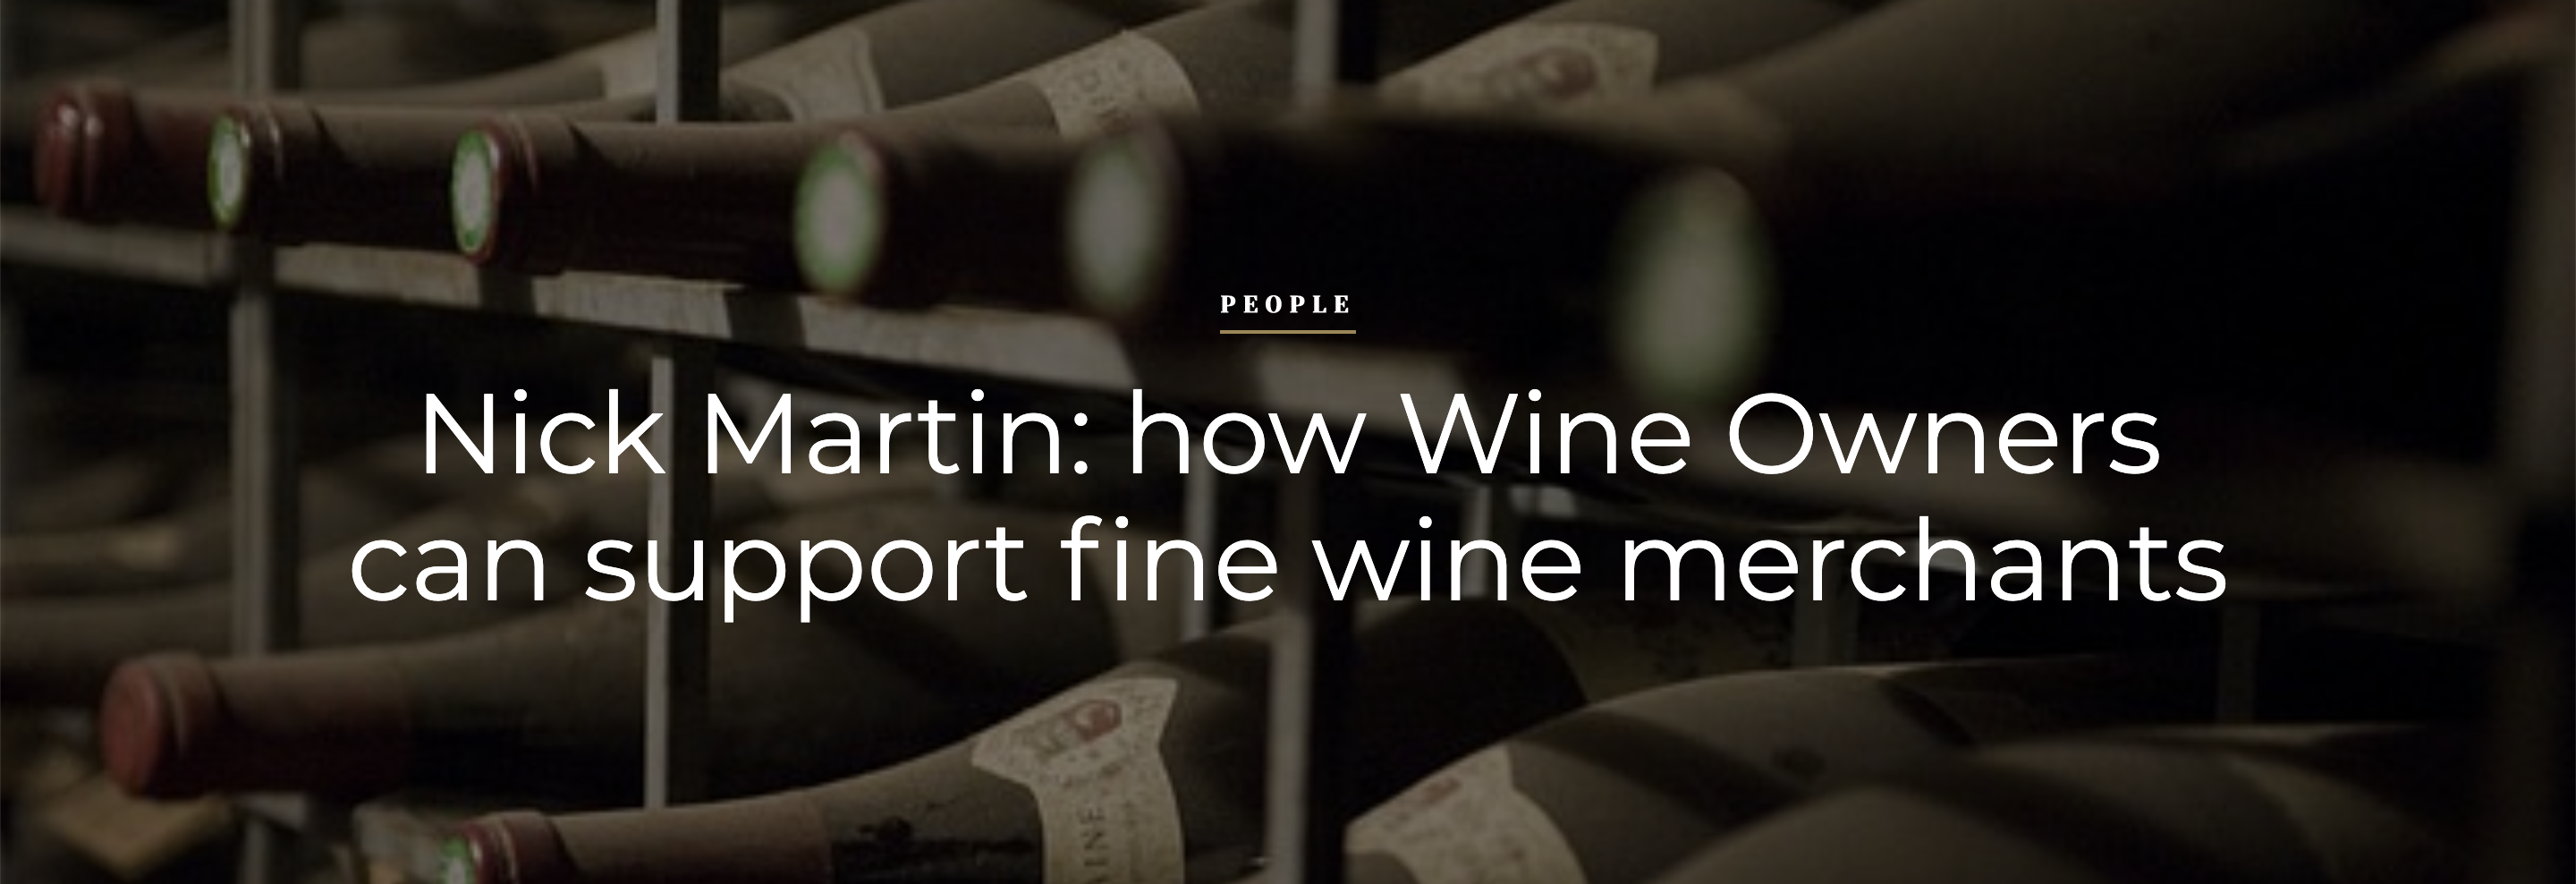The height and width of the screenshot is (884, 2576).
Task: Click the Nick Martin article headline
Action: (x=1288, y=499)
